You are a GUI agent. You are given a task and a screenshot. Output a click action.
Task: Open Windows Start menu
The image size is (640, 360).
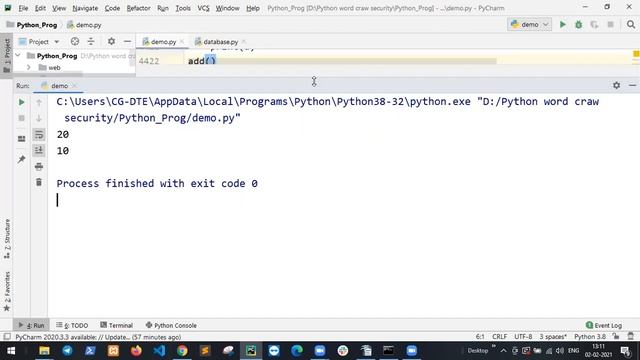pos(11,351)
